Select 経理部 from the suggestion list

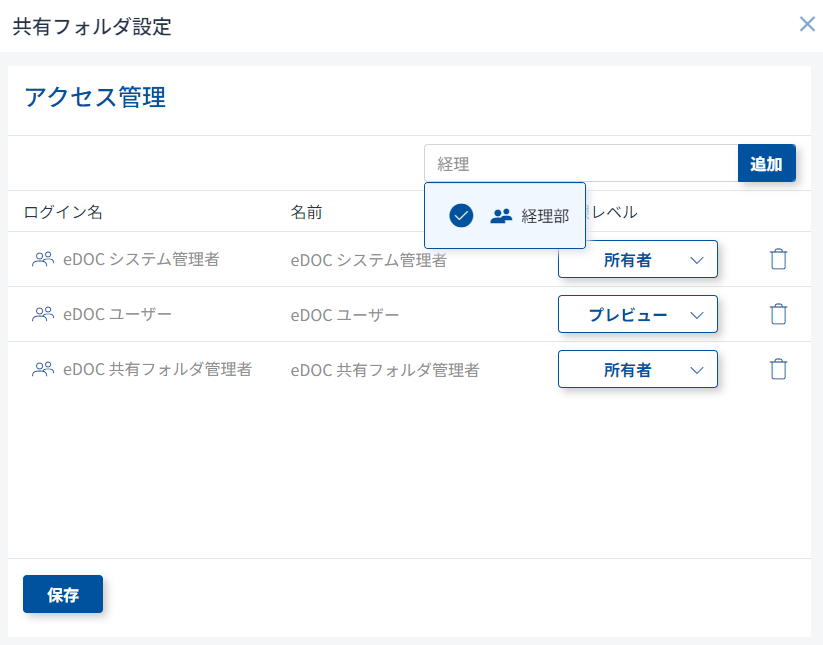tap(545, 215)
